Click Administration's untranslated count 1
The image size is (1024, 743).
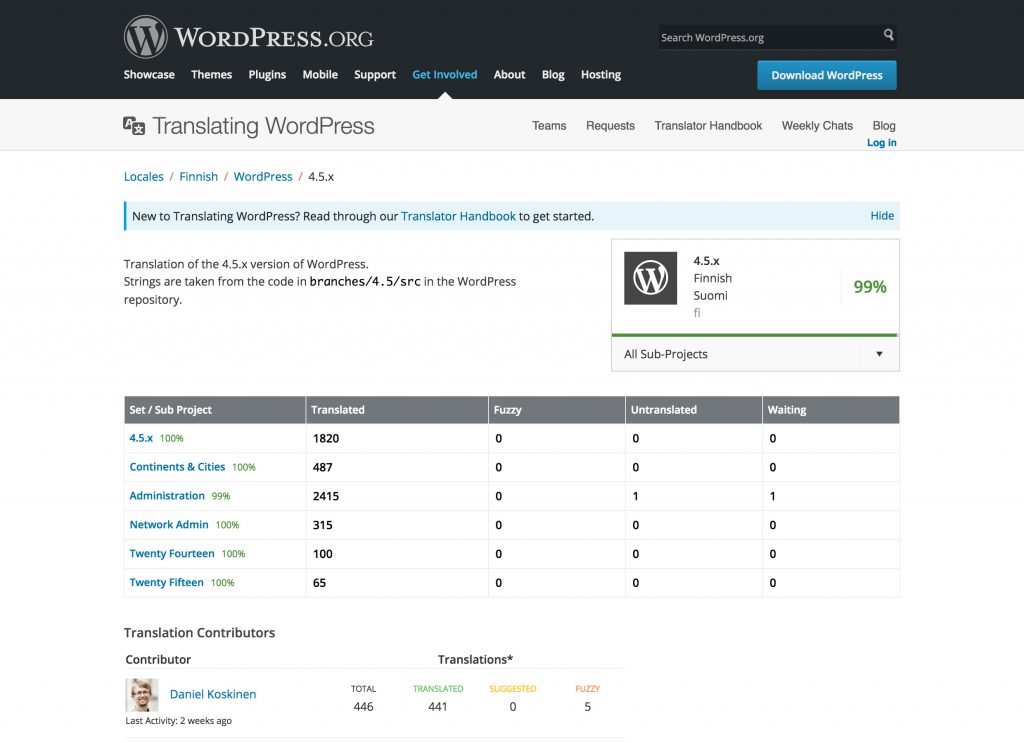[x=635, y=496]
